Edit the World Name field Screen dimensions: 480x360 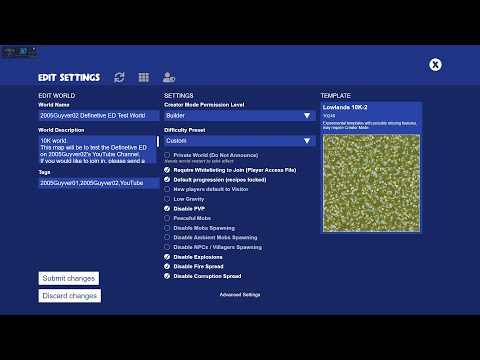(99, 115)
